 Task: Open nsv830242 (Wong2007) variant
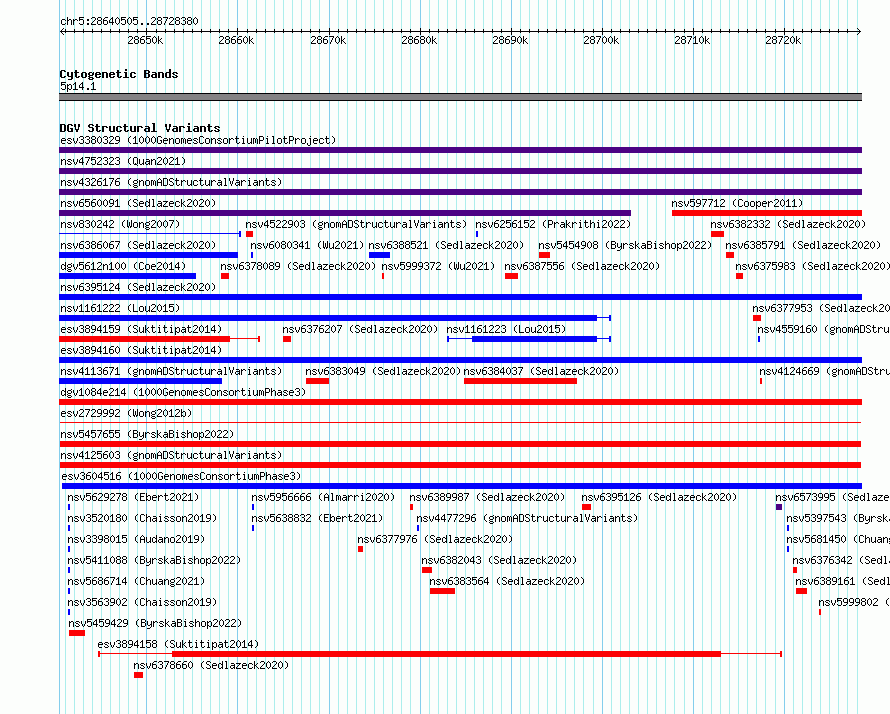point(120,224)
